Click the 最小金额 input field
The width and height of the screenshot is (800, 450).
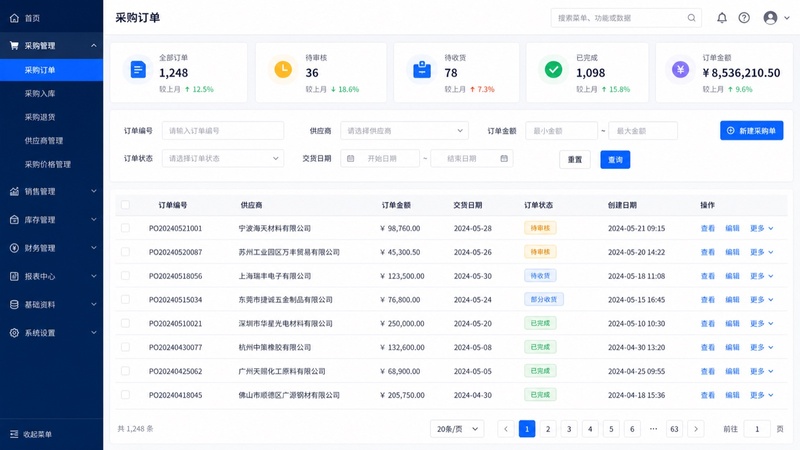(x=561, y=131)
